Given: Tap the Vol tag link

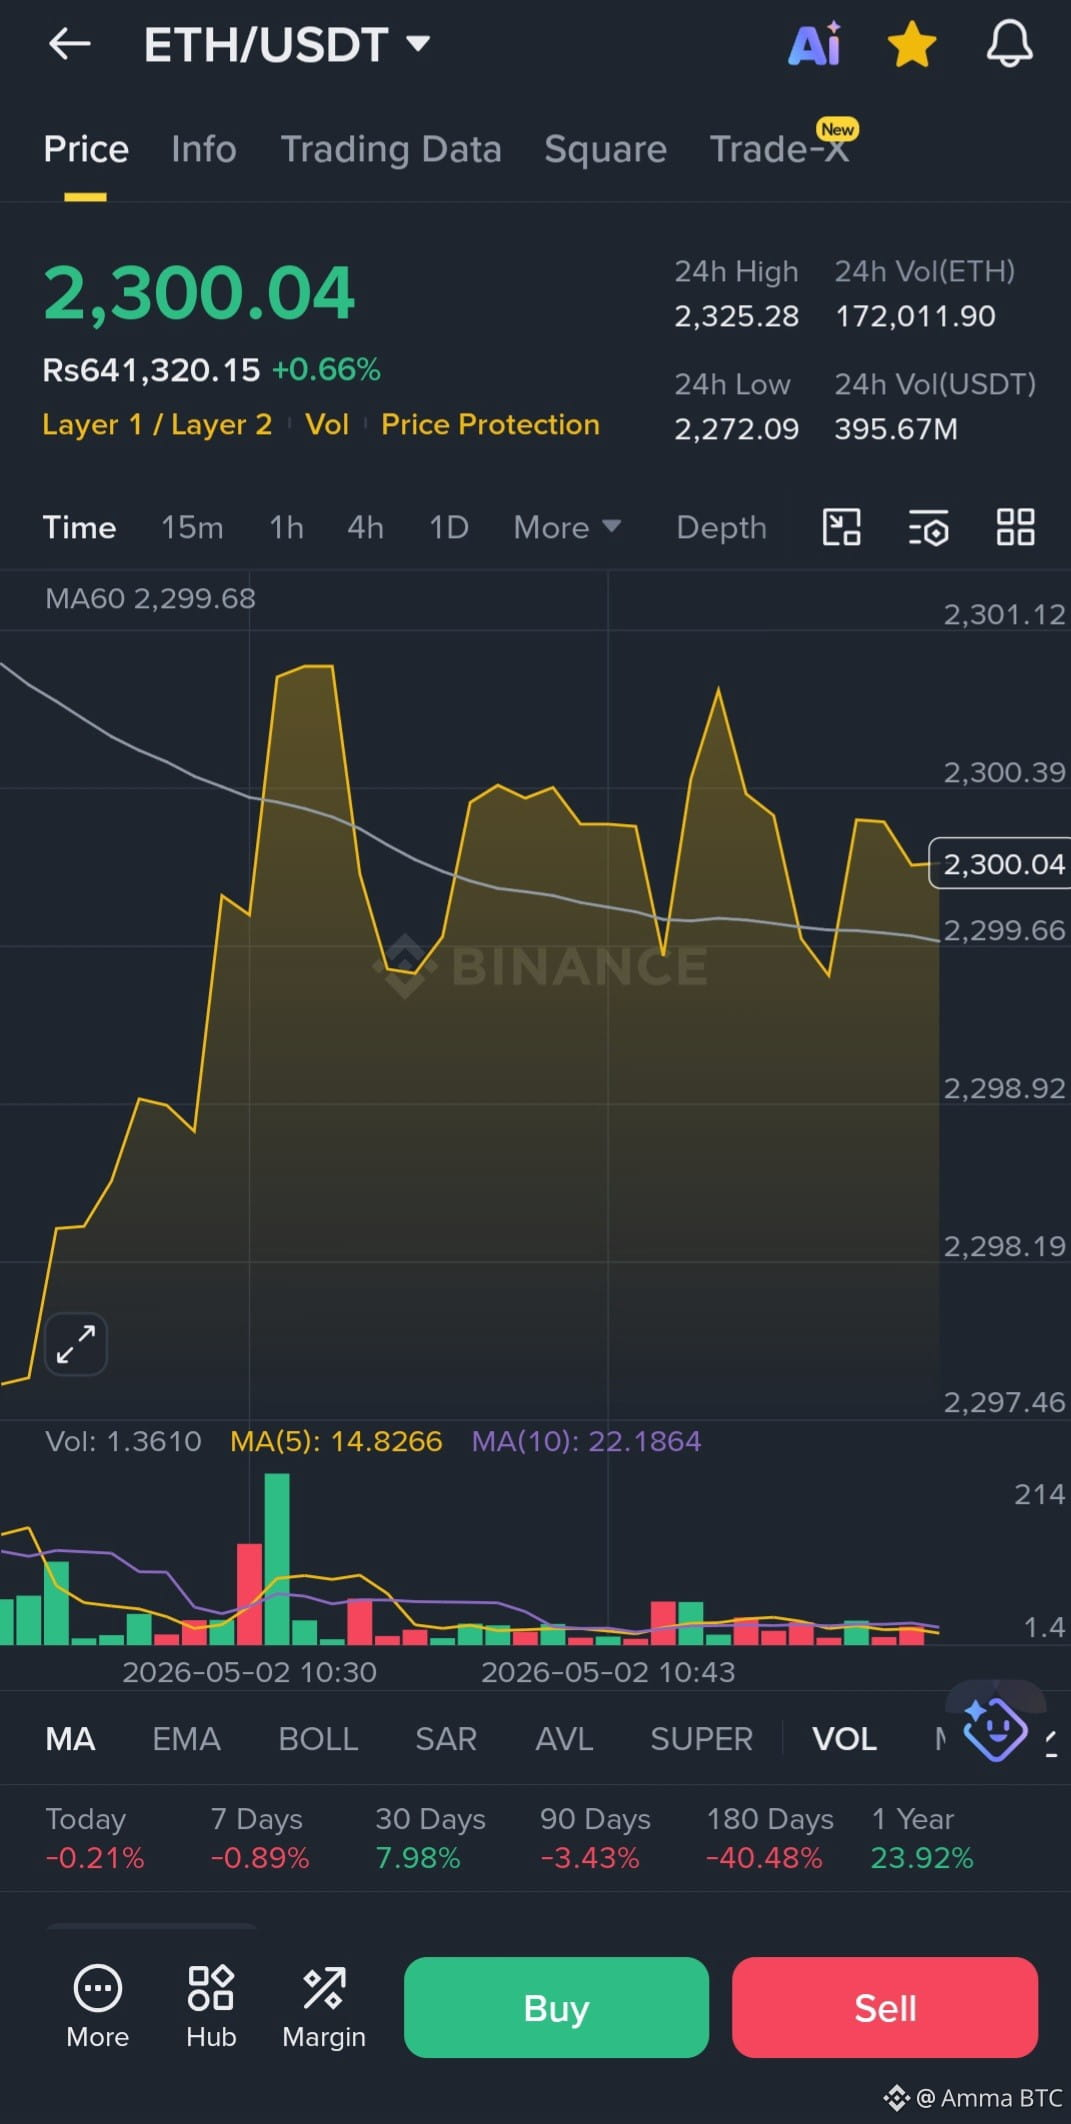Looking at the screenshot, I should point(327,424).
